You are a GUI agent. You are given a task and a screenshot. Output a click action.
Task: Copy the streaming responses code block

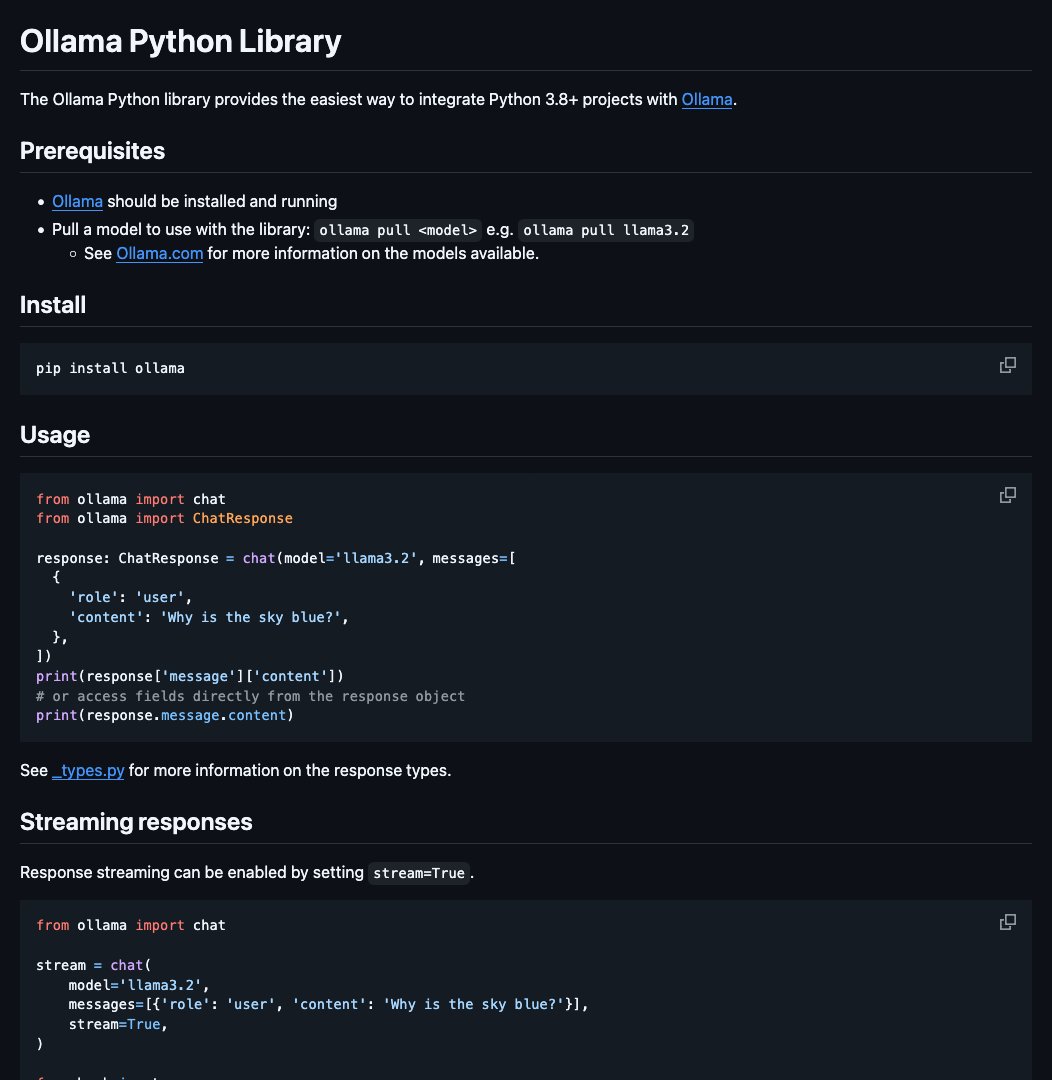1007,922
